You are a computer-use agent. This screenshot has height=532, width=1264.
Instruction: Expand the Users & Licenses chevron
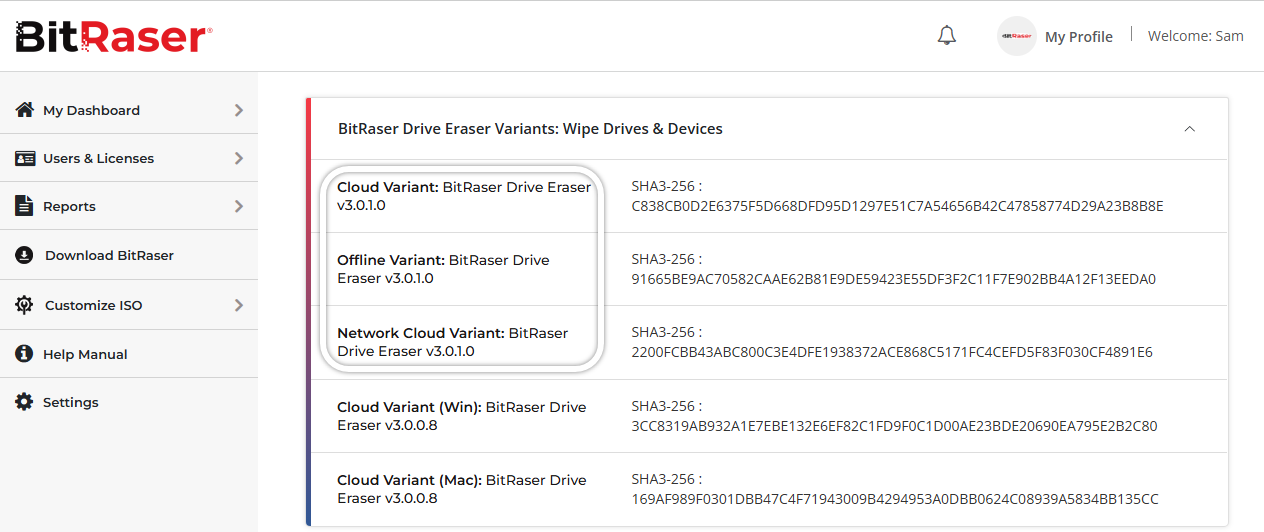pyautogui.click(x=238, y=158)
